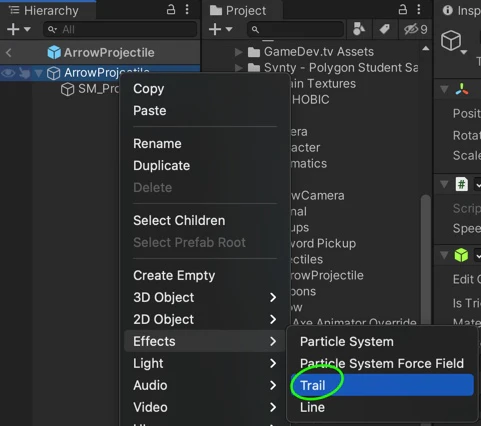Open the Video submenu
This screenshot has width=481, height=426.
pos(205,407)
